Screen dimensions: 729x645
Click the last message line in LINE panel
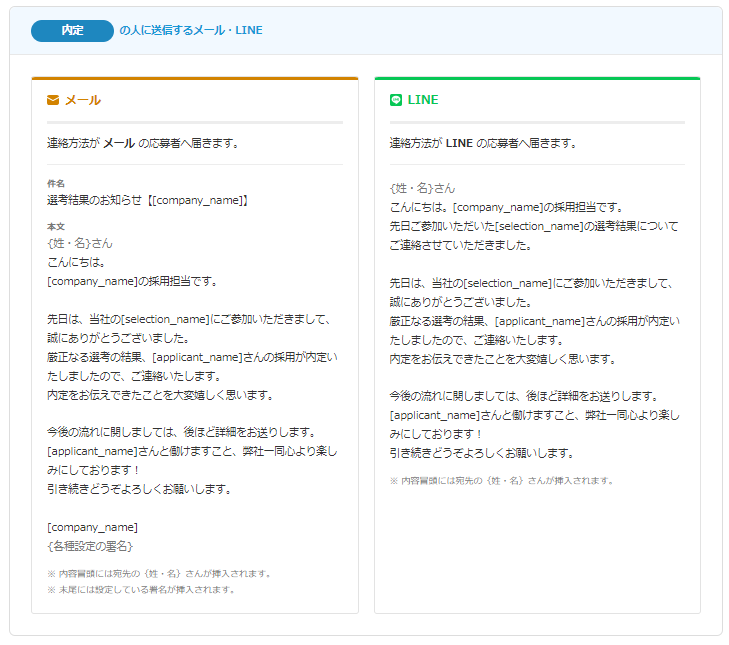click(x=480, y=452)
